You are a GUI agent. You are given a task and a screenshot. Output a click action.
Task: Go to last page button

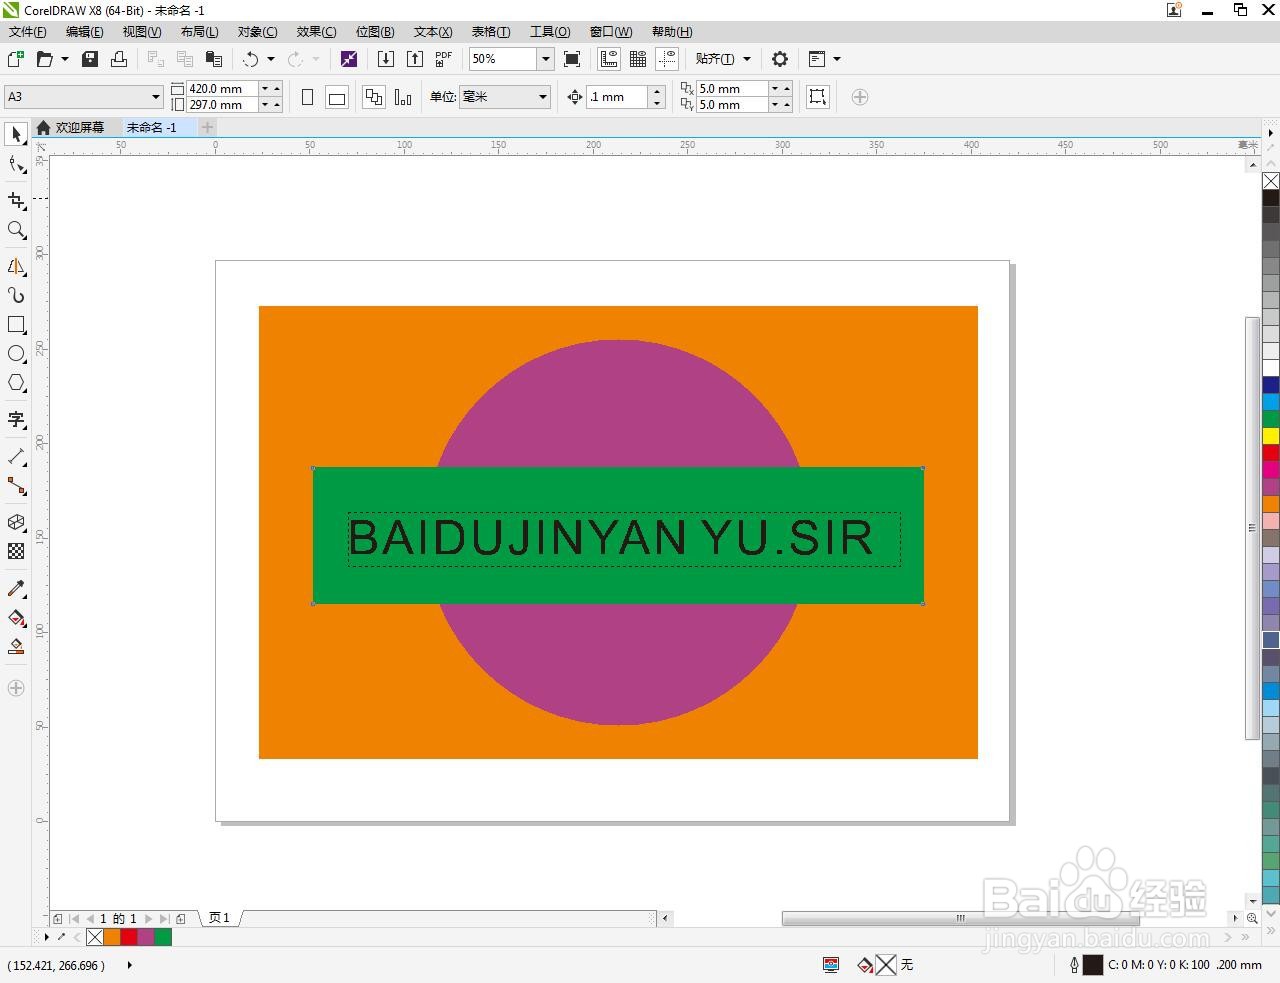(164, 918)
